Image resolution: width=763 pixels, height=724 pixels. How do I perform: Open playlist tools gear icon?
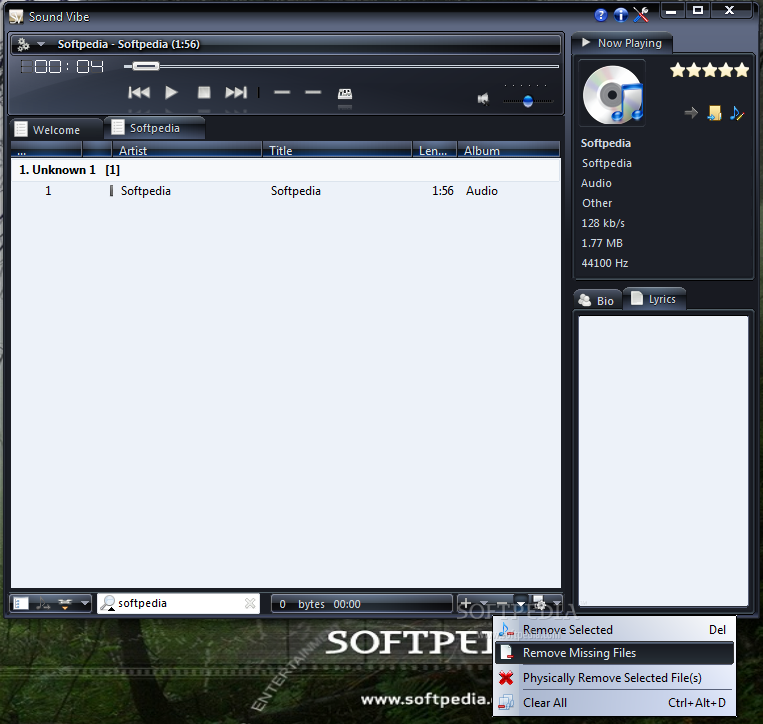click(539, 603)
